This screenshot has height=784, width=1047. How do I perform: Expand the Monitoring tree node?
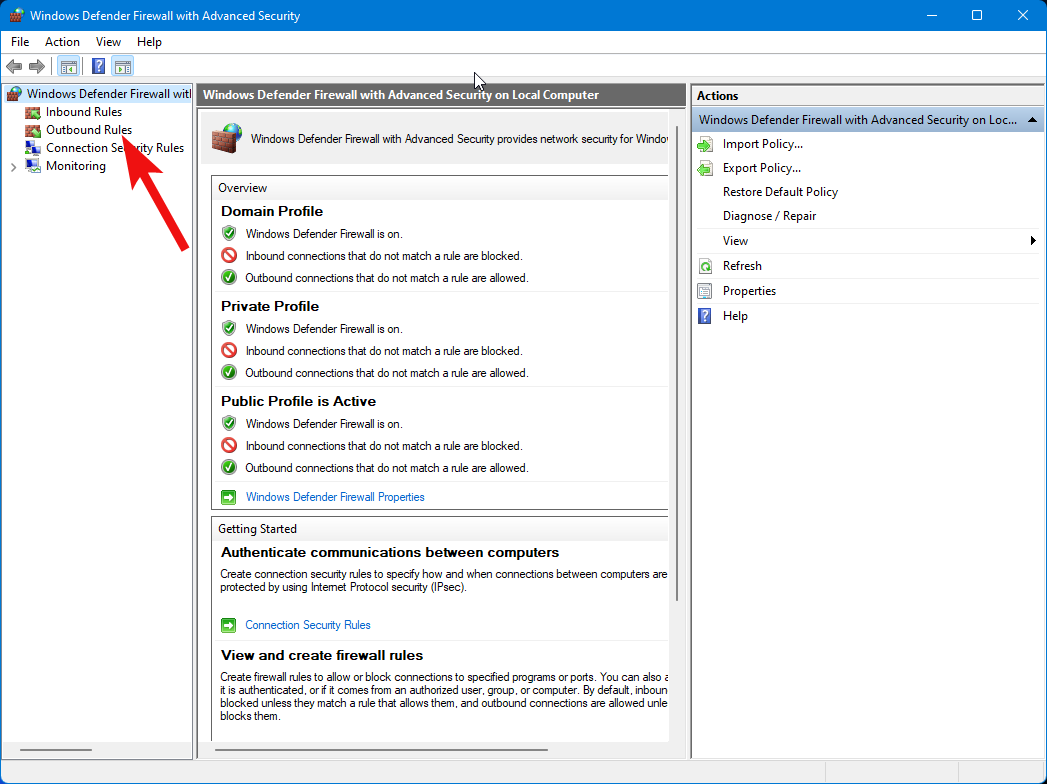(x=13, y=167)
